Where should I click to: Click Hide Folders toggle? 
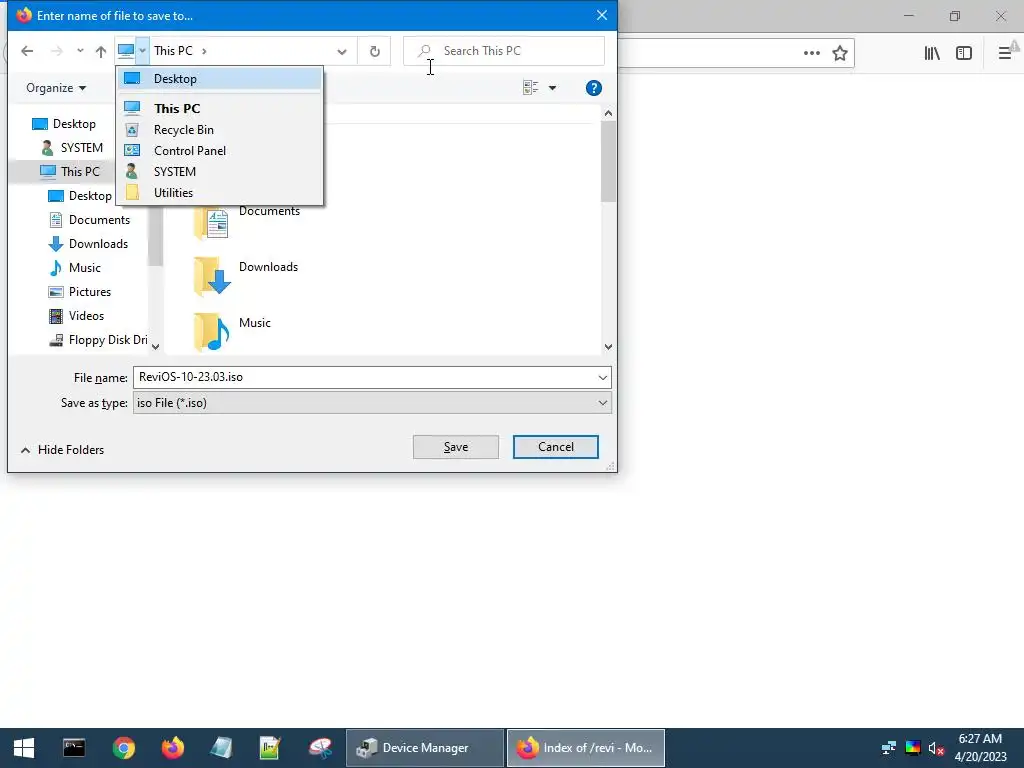tap(62, 450)
